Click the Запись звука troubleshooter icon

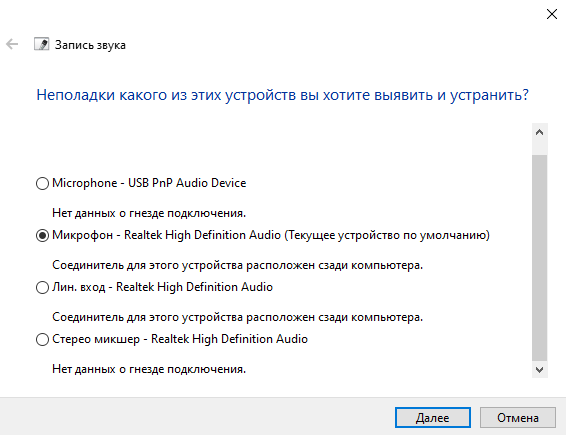coord(42,44)
